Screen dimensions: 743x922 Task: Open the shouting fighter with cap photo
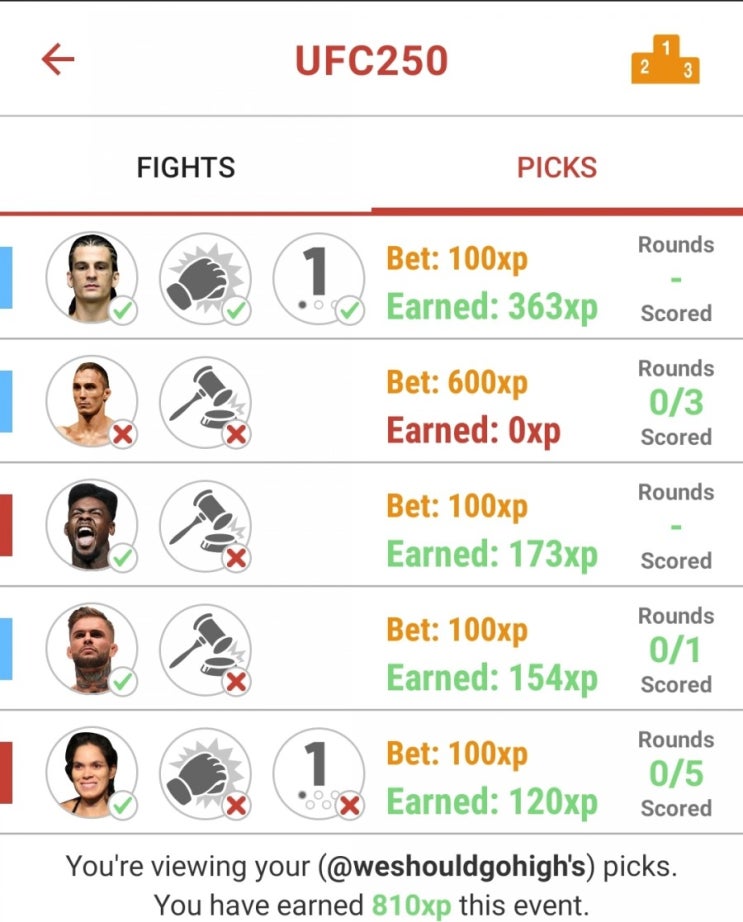pos(92,526)
